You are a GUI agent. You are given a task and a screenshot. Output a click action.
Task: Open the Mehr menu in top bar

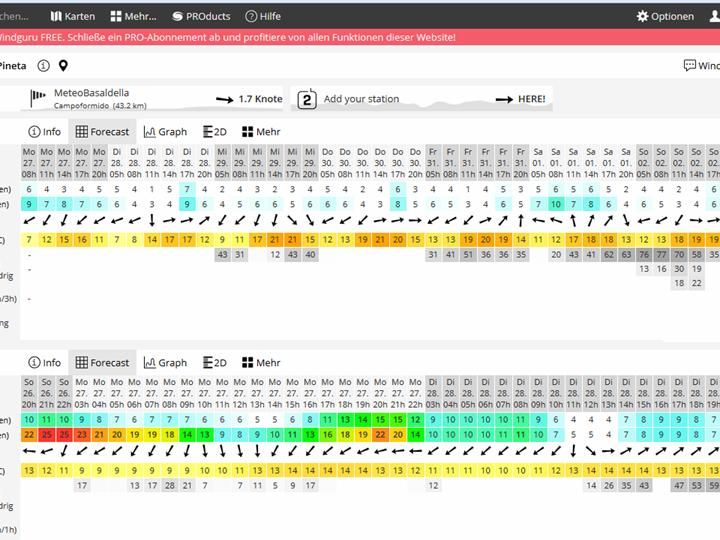click(x=133, y=16)
